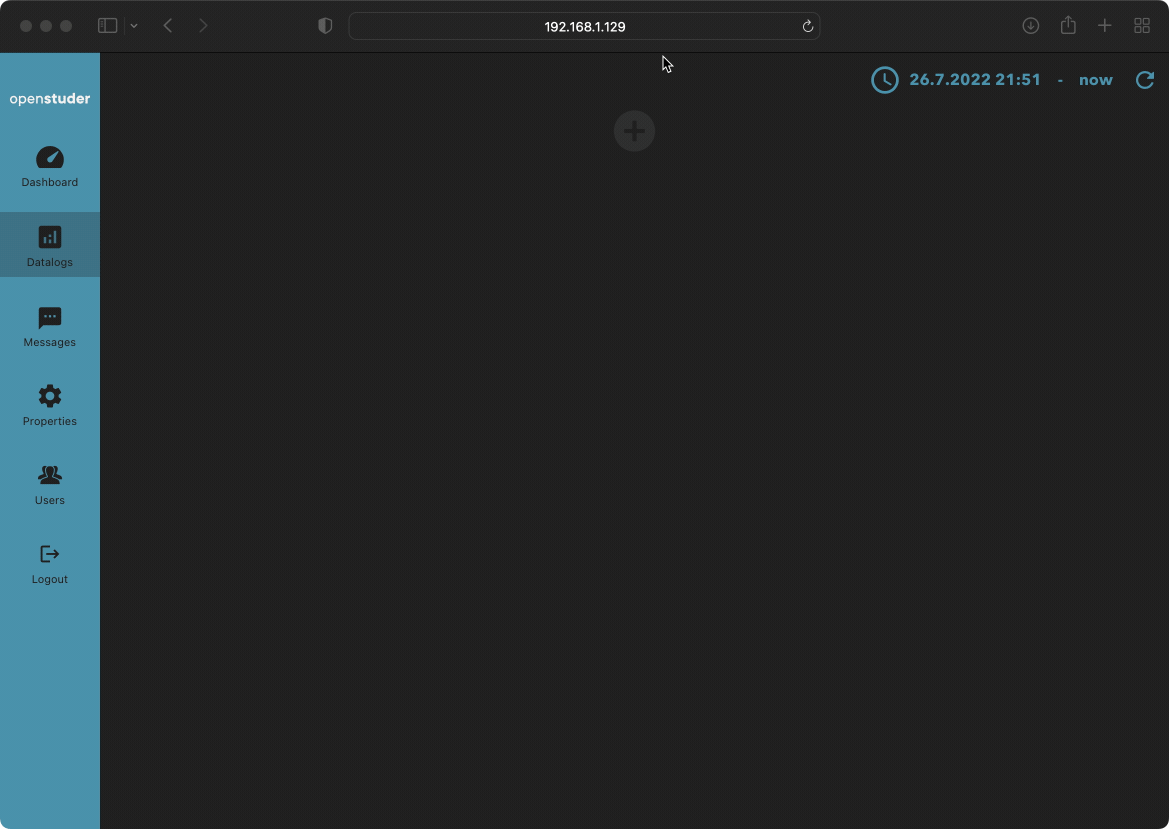Change the end time labeled now

1095,80
